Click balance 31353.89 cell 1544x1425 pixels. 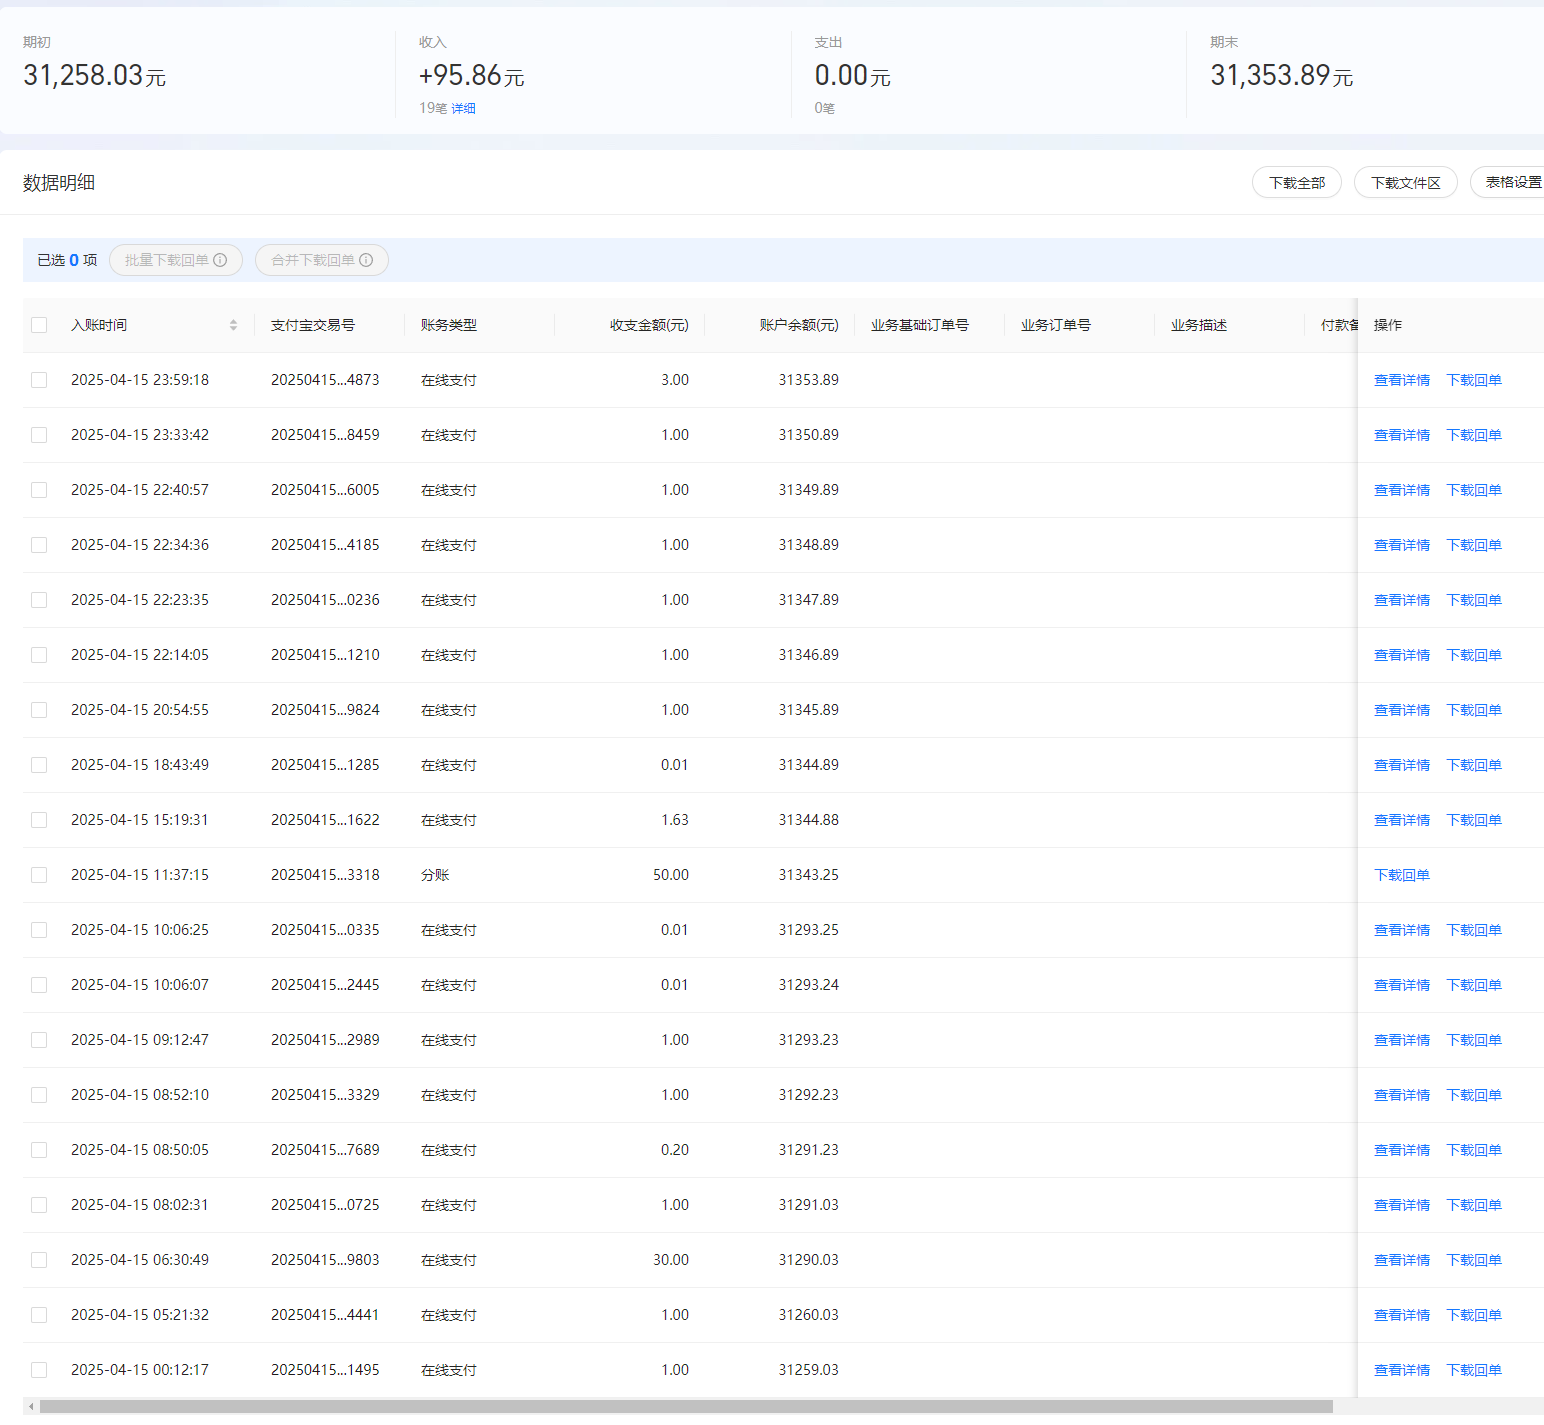pyautogui.click(x=809, y=380)
